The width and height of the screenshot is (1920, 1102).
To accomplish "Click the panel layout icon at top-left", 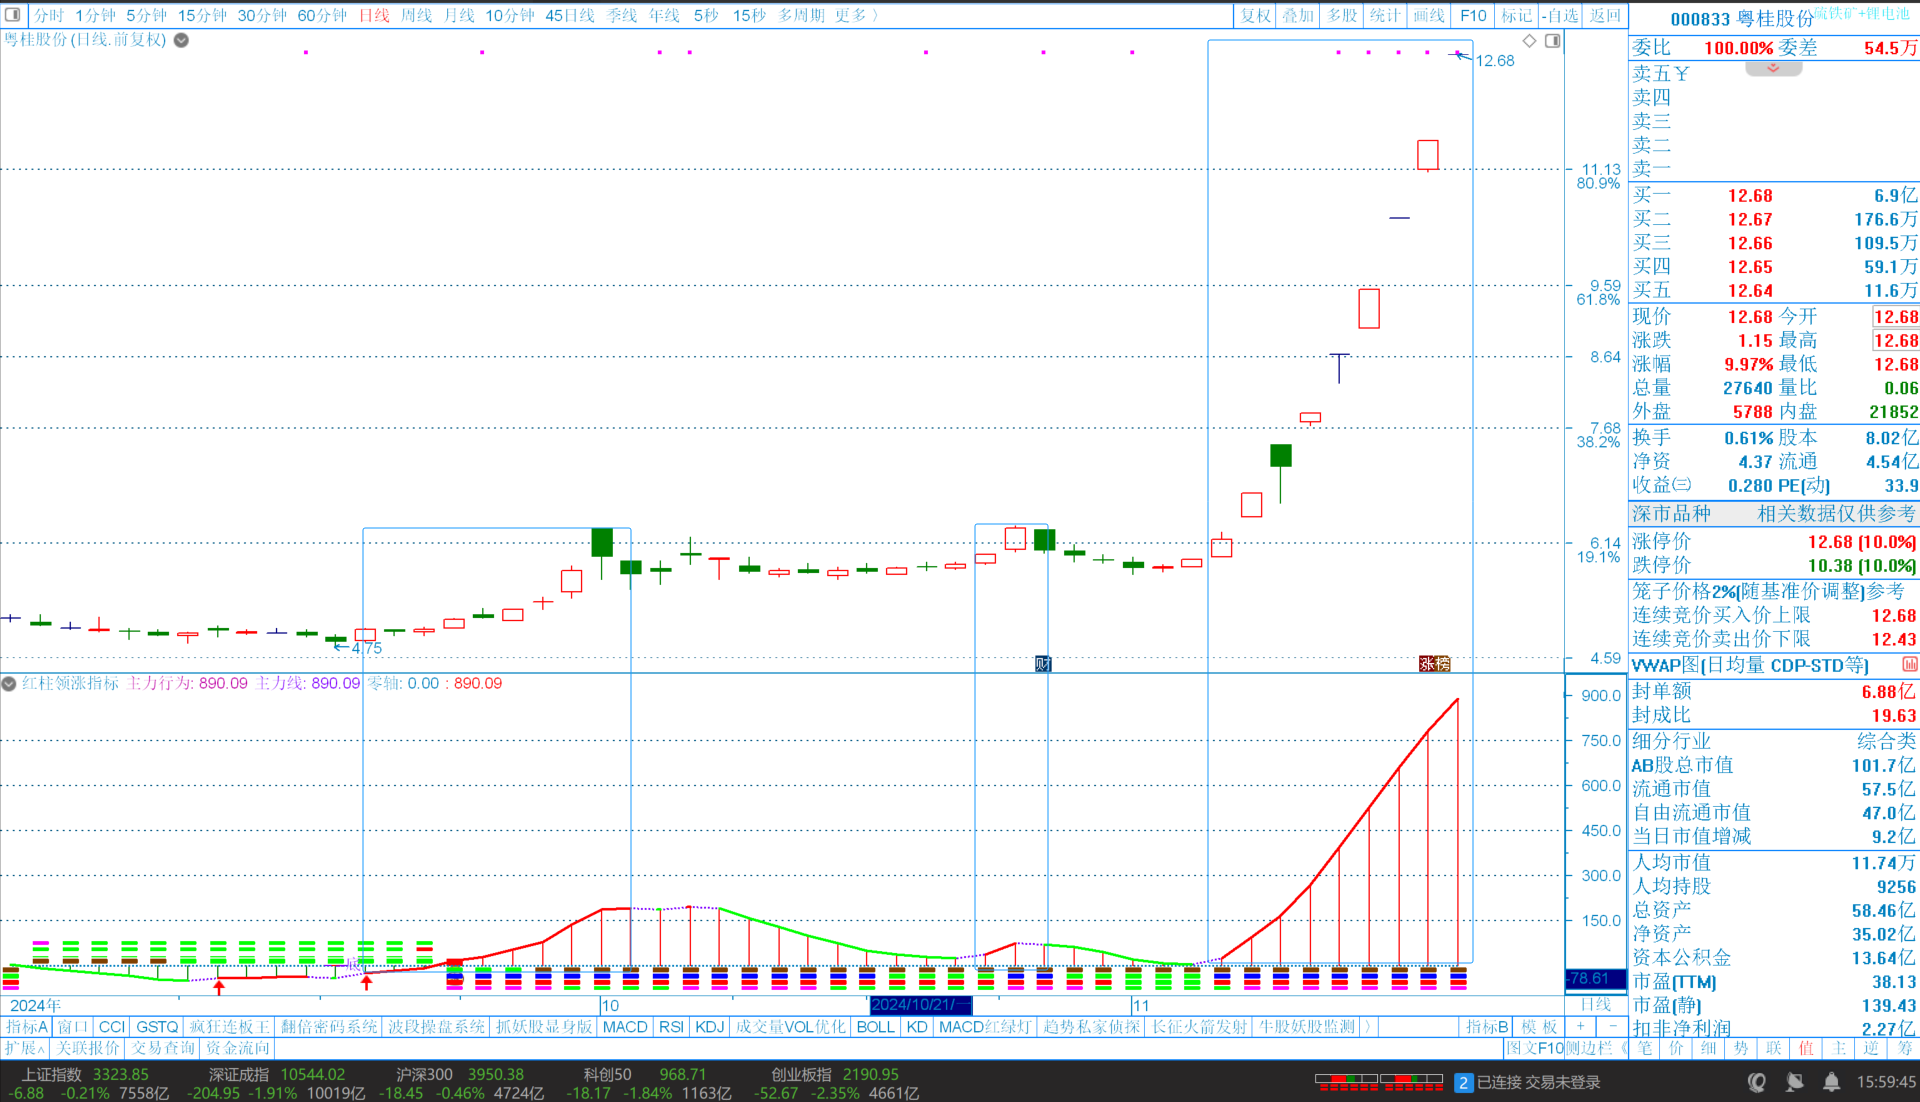I will [13, 15].
